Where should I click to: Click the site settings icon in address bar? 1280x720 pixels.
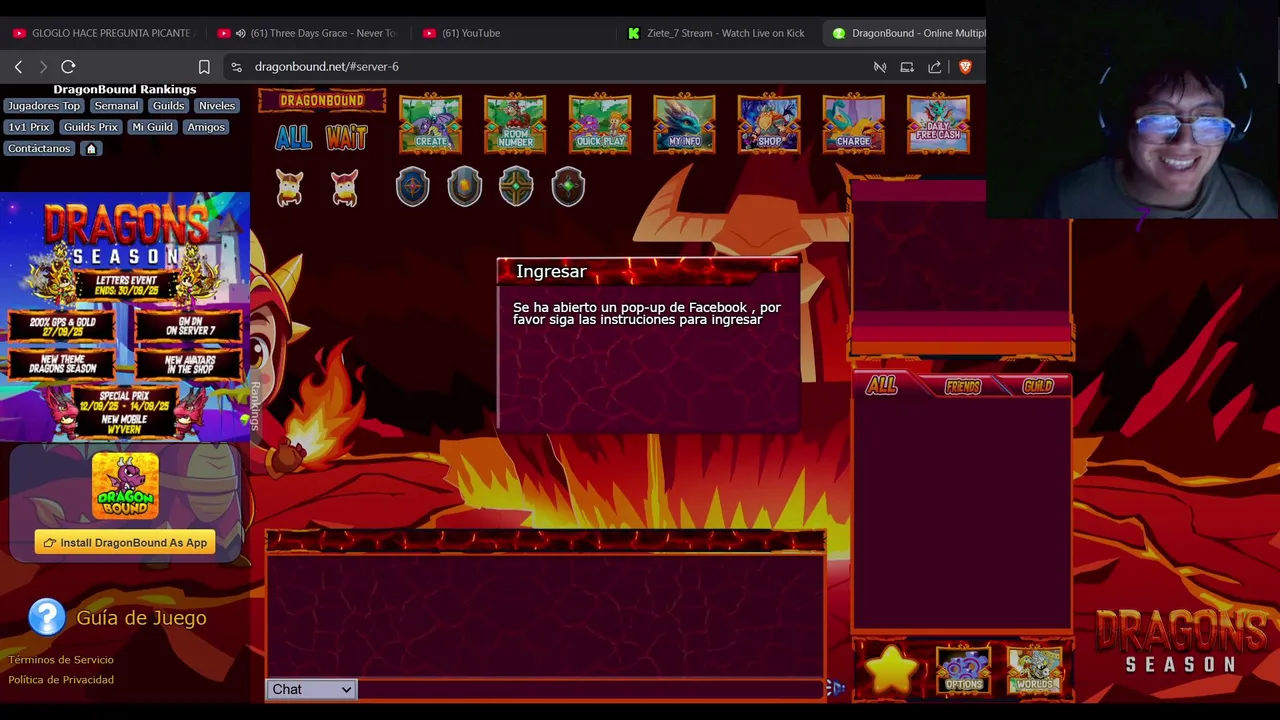click(x=236, y=67)
